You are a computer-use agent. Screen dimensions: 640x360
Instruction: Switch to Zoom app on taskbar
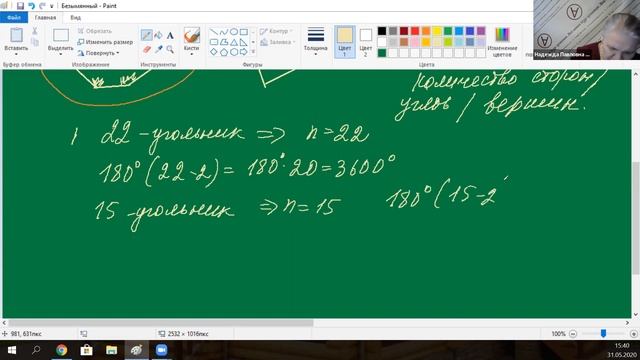tap(162, 350)
